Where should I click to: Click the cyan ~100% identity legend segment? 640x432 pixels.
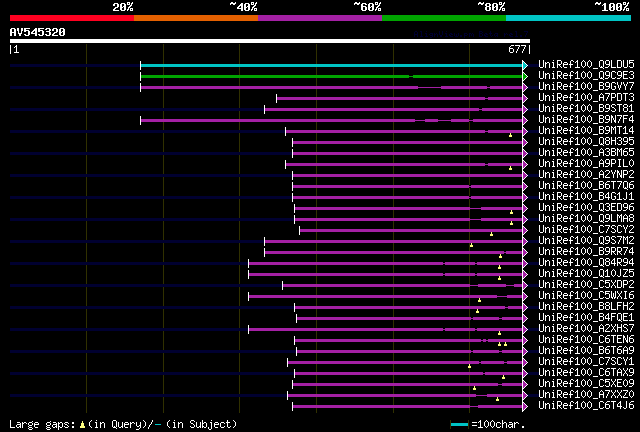[x=569, y=18]
